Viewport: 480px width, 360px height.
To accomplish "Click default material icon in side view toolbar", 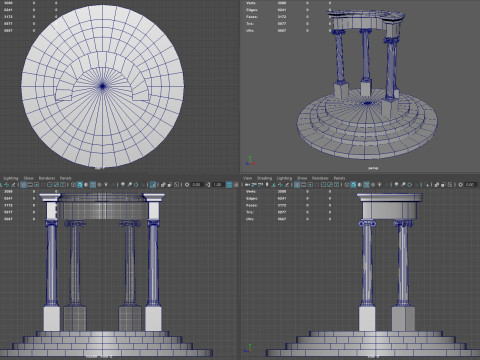I will pyautogui.click(x=360, y=185).
